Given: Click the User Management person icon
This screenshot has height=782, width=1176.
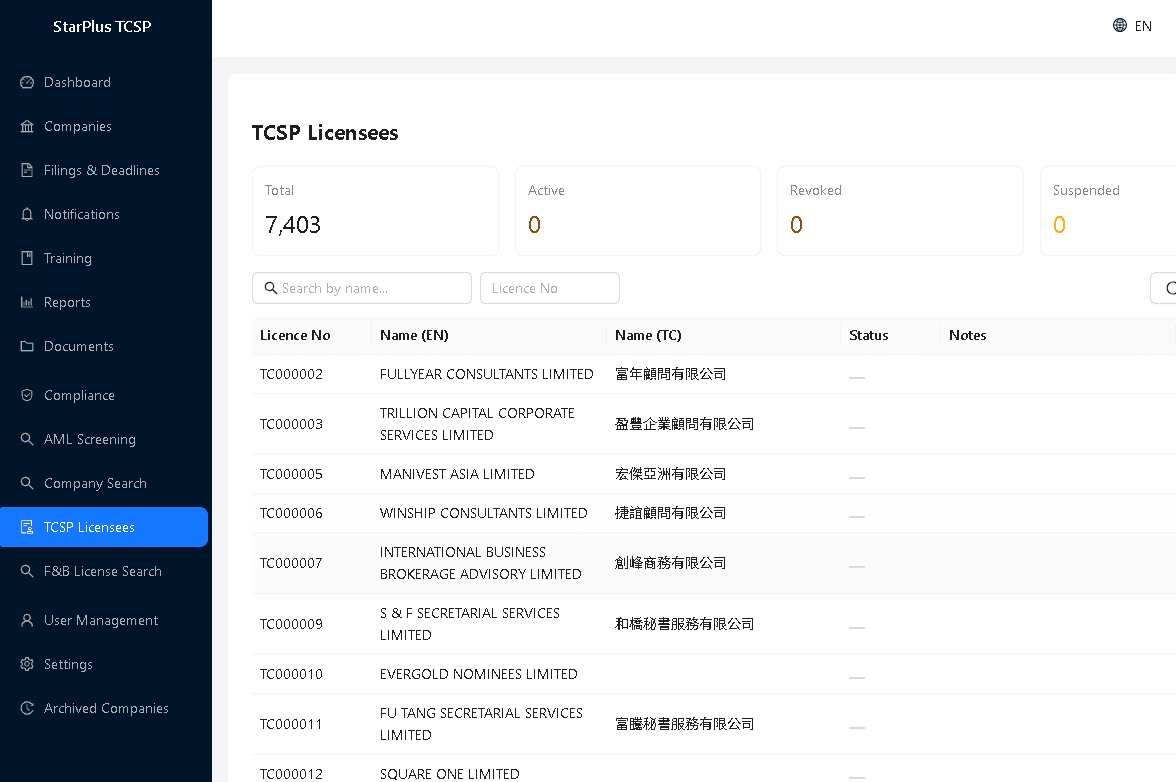Looking at the screenshot, I should [x=27, y=620].
